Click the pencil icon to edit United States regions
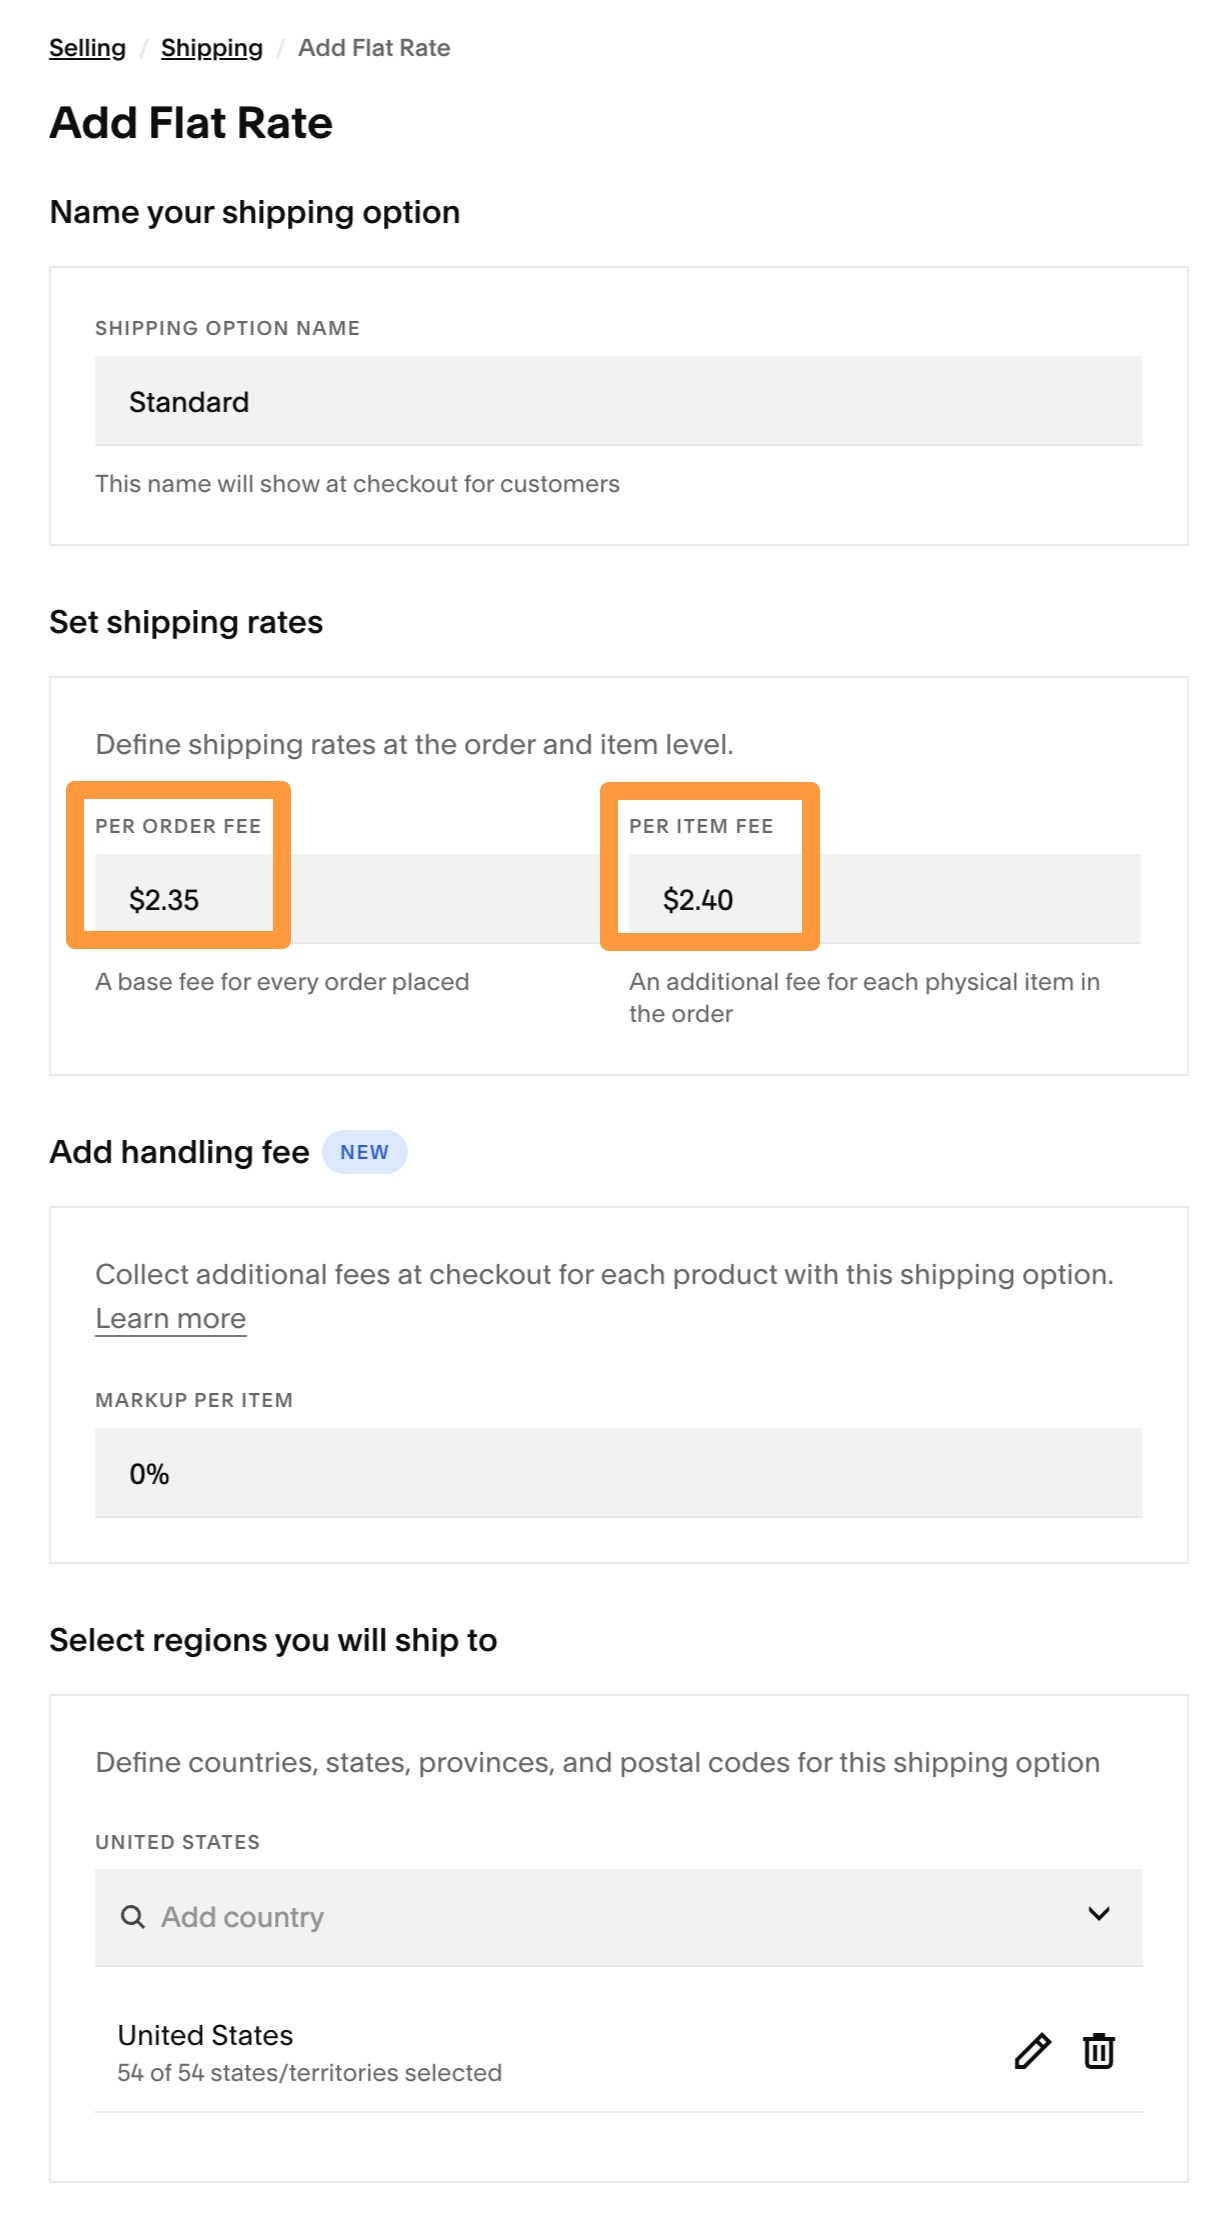 (x=1033, y=2050)
